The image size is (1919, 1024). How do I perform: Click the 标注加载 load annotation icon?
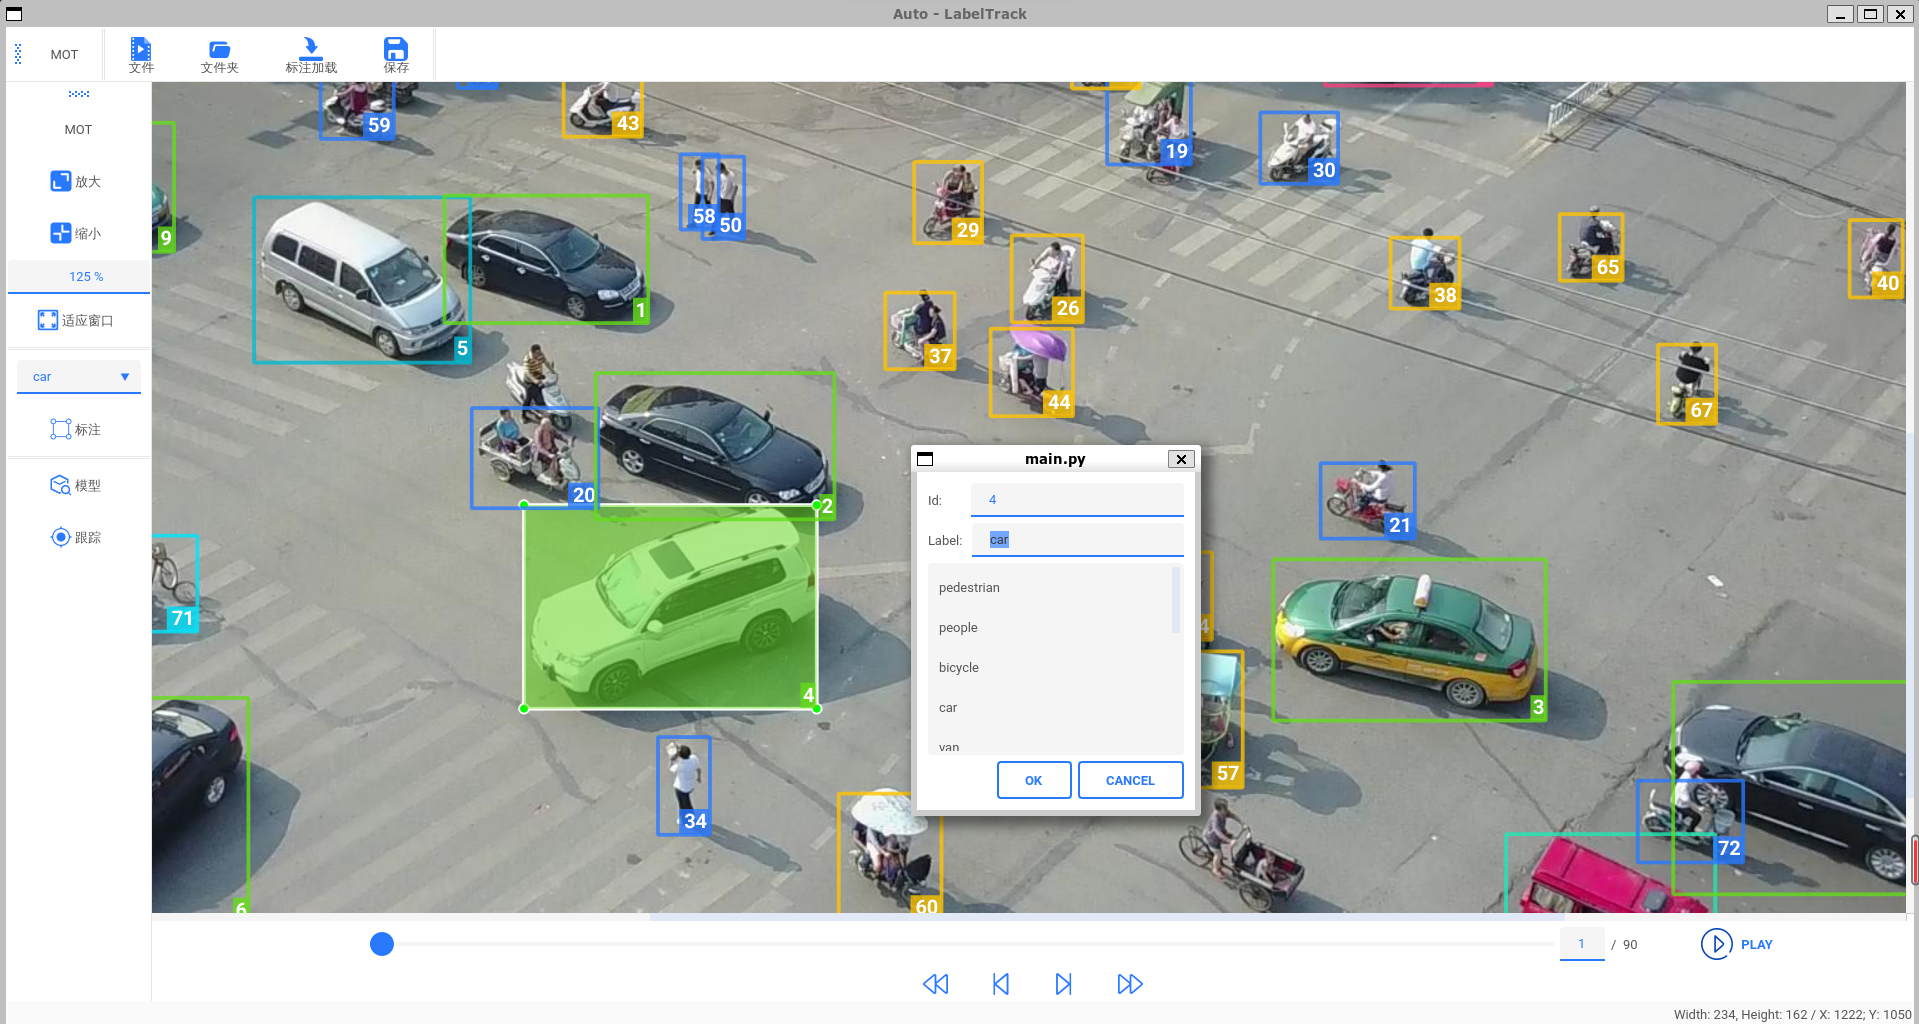pyautogui.click(x=311, y=55)
